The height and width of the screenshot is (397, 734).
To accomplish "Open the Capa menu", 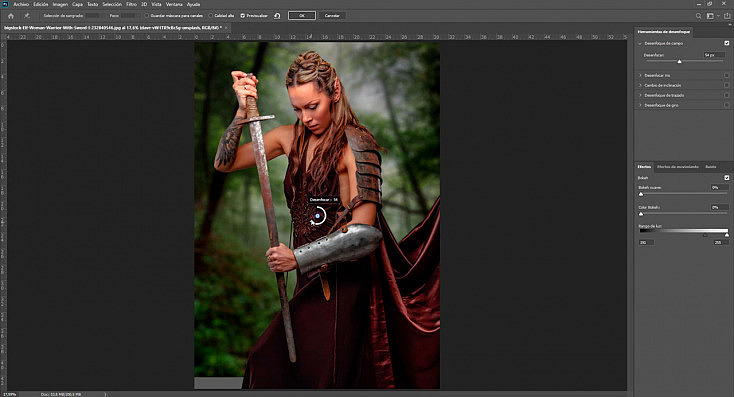I will (77, 4).
